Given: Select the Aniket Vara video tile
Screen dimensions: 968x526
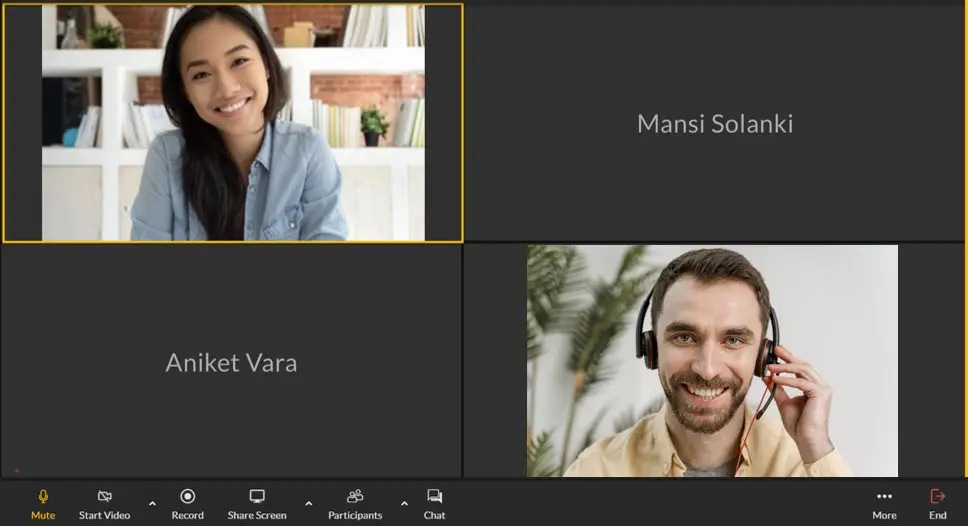Looking at the screenshot, I should pos(232,361).
